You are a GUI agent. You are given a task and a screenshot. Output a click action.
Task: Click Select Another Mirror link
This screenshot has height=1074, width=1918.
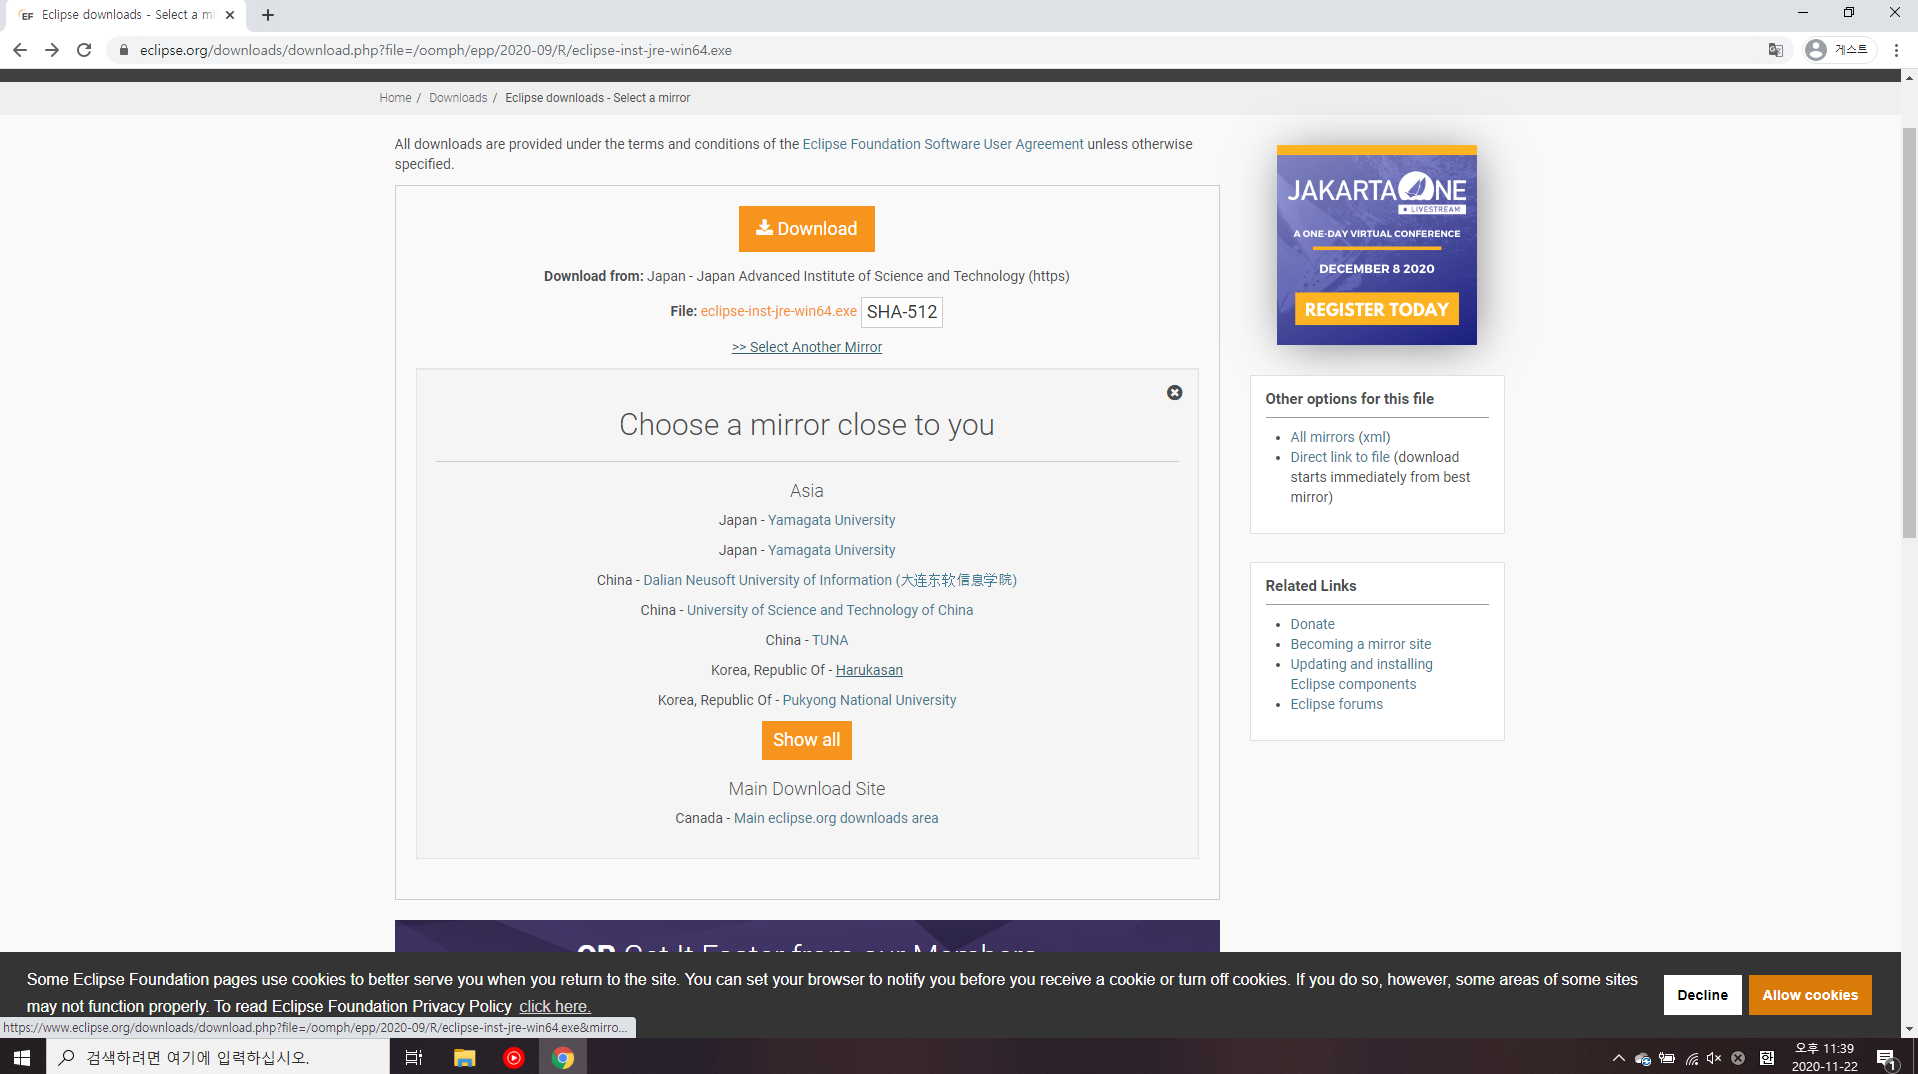806,347
